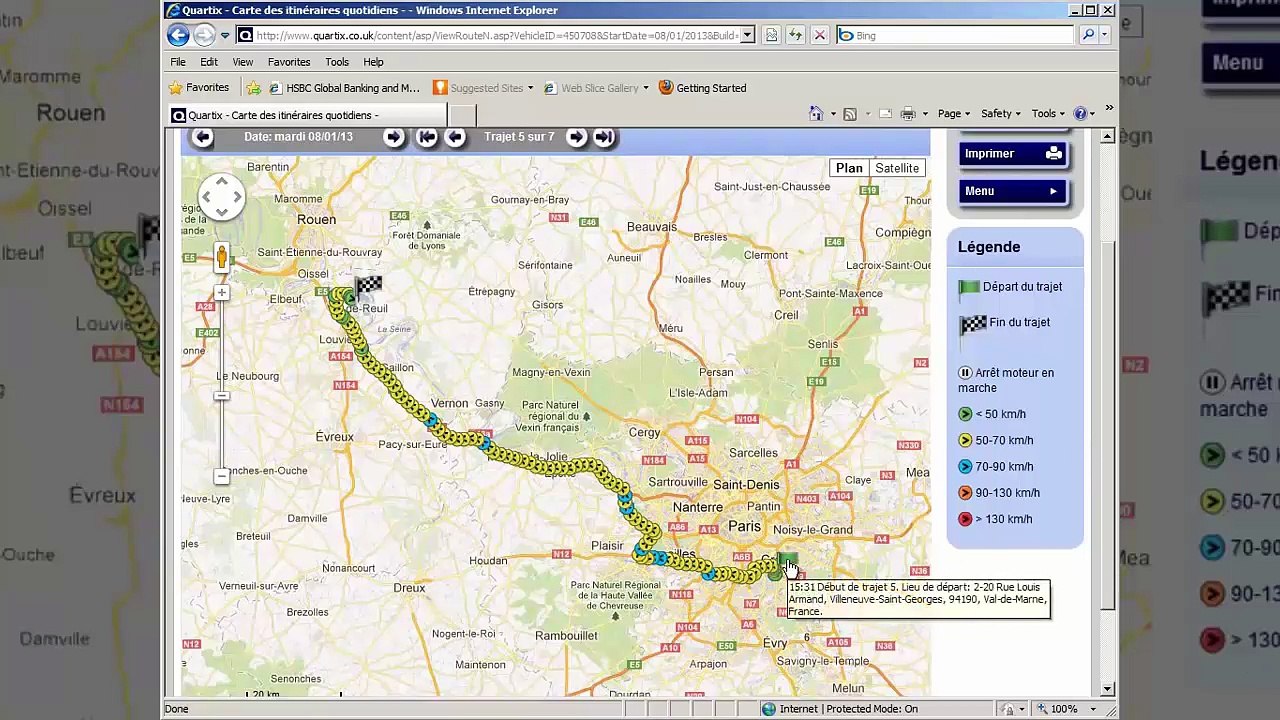Switch map to Satellite view
The image size is (1280, 720).
pyautogui.click(x=897, y=168)
